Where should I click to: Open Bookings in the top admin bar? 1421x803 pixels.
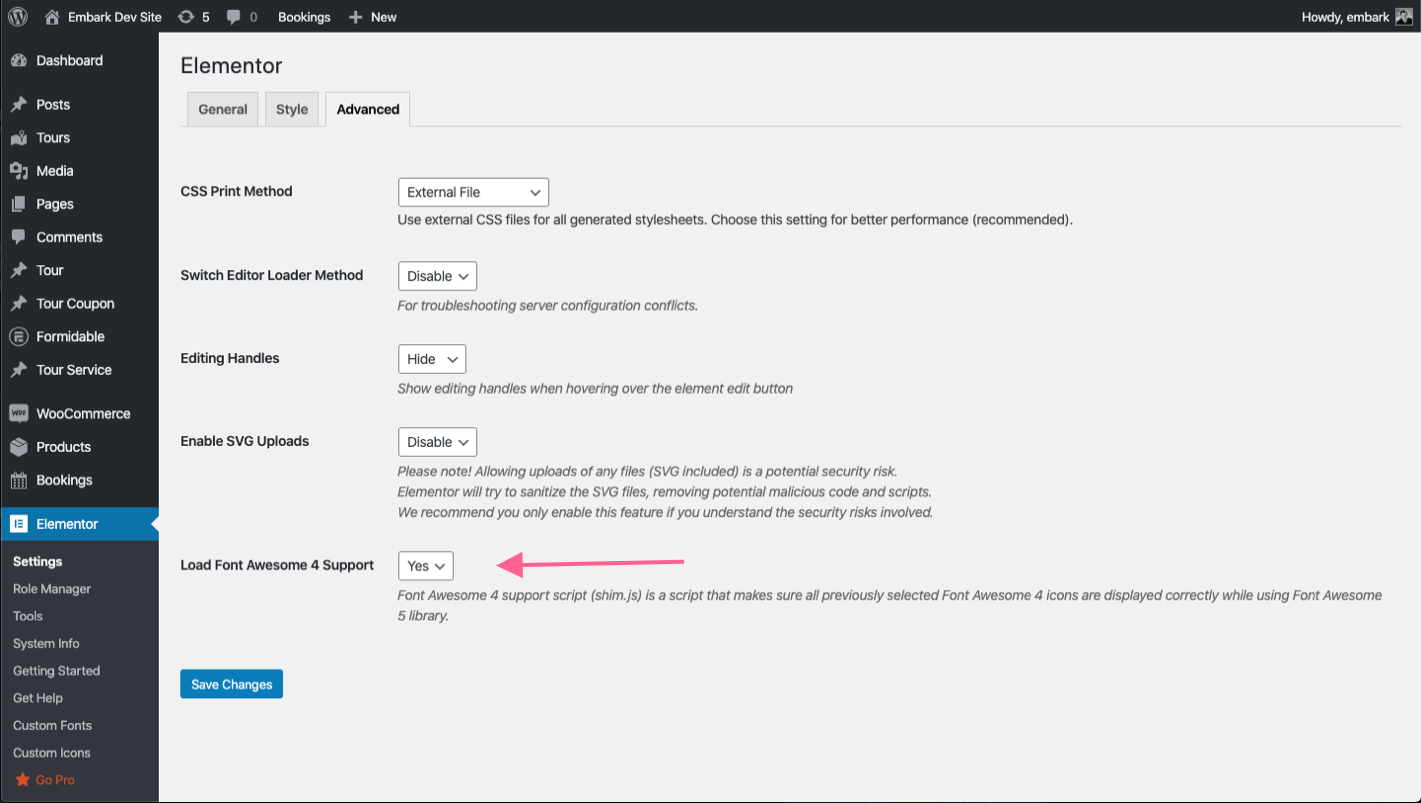pyautogui.click(x=304, y=17)
